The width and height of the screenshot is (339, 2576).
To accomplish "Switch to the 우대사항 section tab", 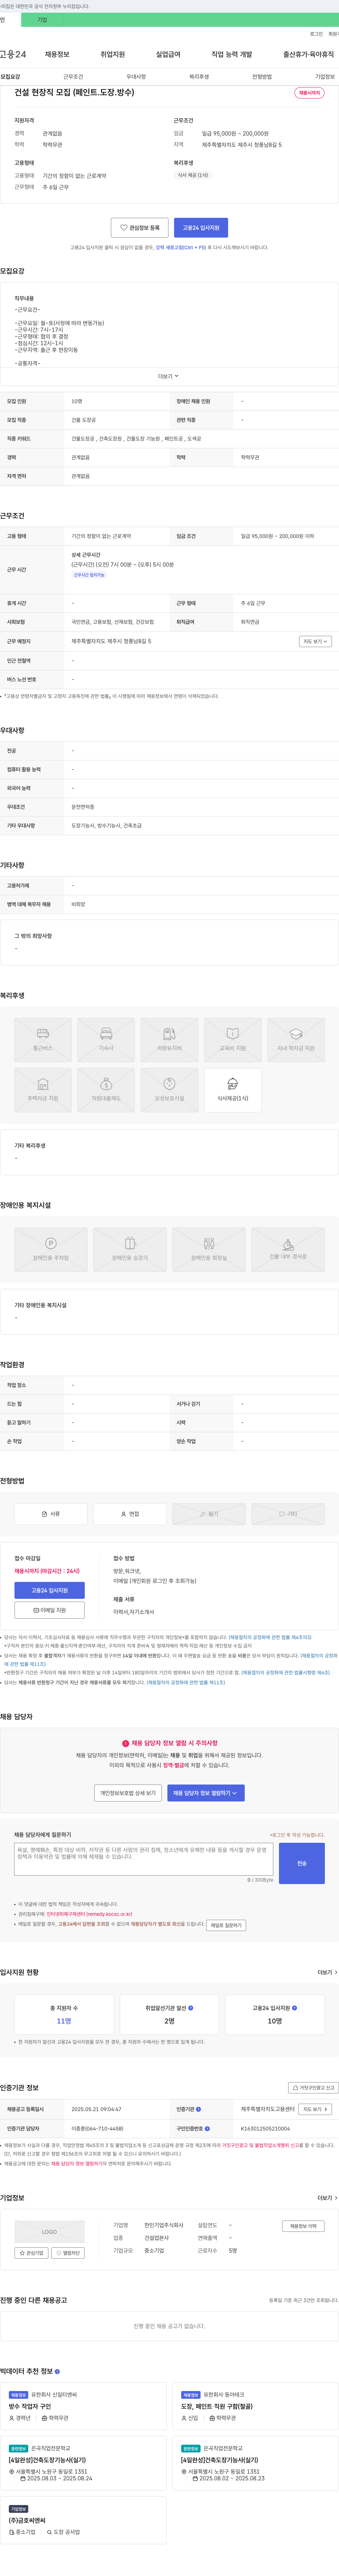I will coord(136,77).
